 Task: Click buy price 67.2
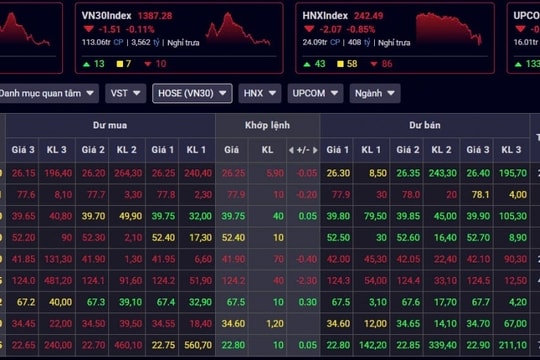(x=26, y=302)
